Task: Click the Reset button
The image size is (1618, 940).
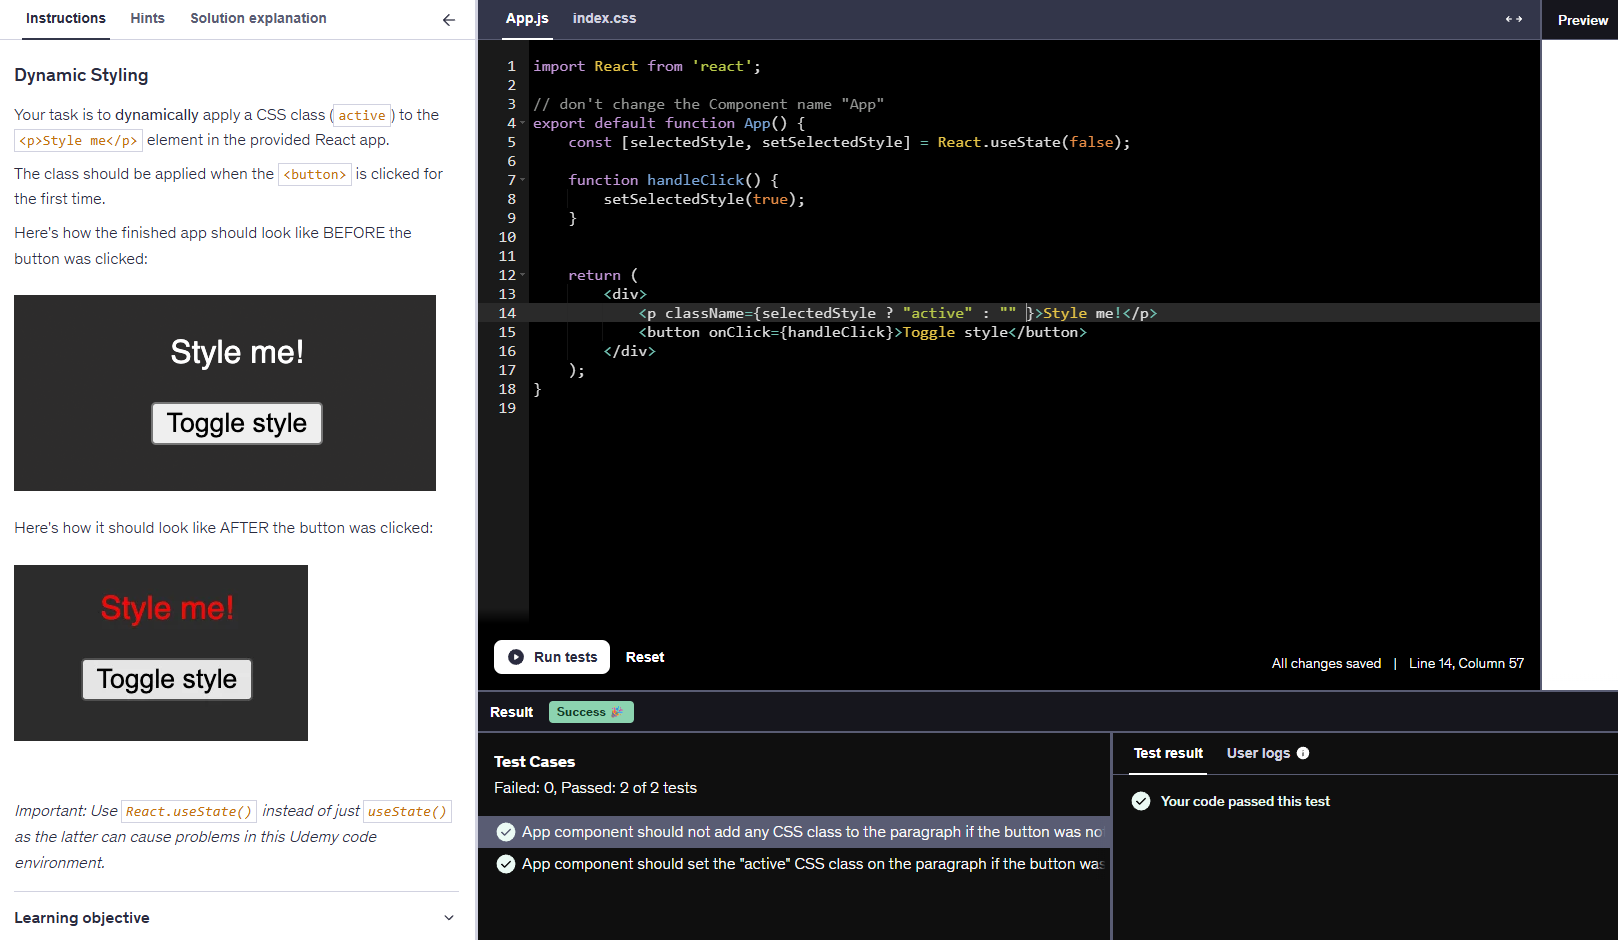Action: (645, 657)
